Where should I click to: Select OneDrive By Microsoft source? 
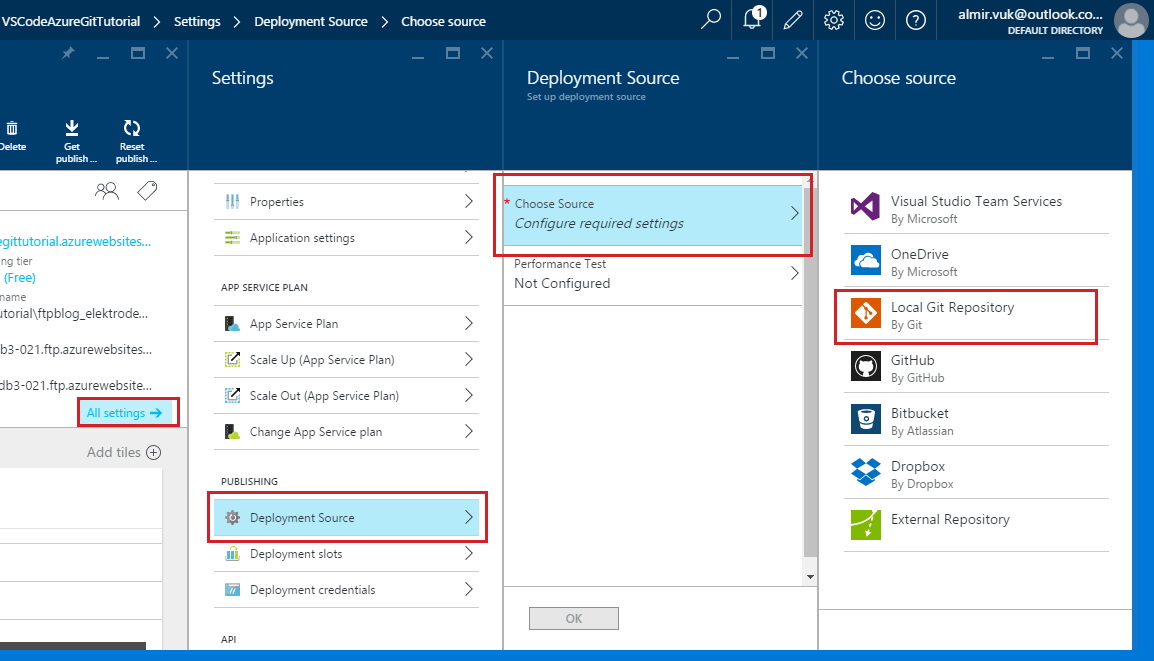pos(976,262)
